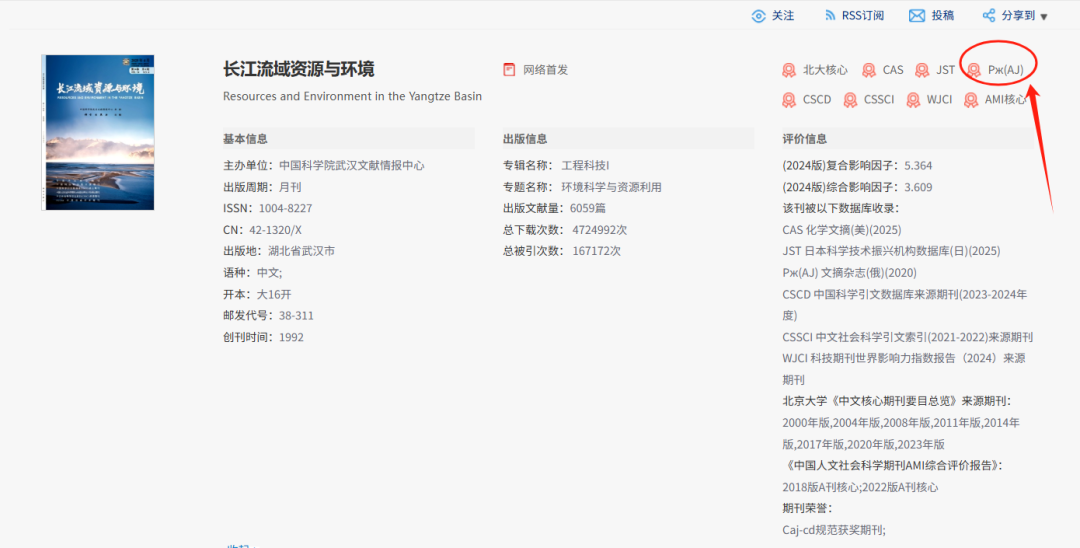The width and height of the screenshot is (1080, 548).
Task: Click the medal icon beside CSCD
Action: point(789,100)
